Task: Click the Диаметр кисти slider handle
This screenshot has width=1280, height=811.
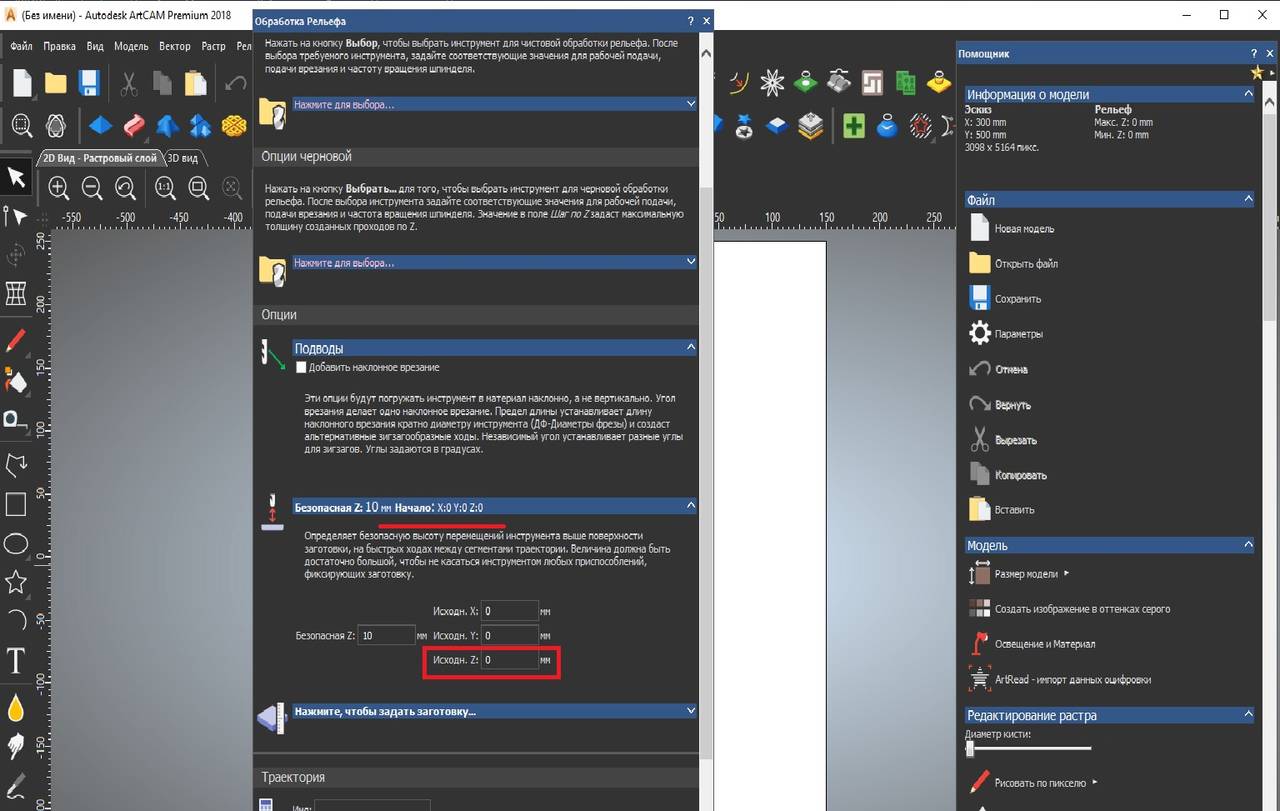Action: point(970,748)
